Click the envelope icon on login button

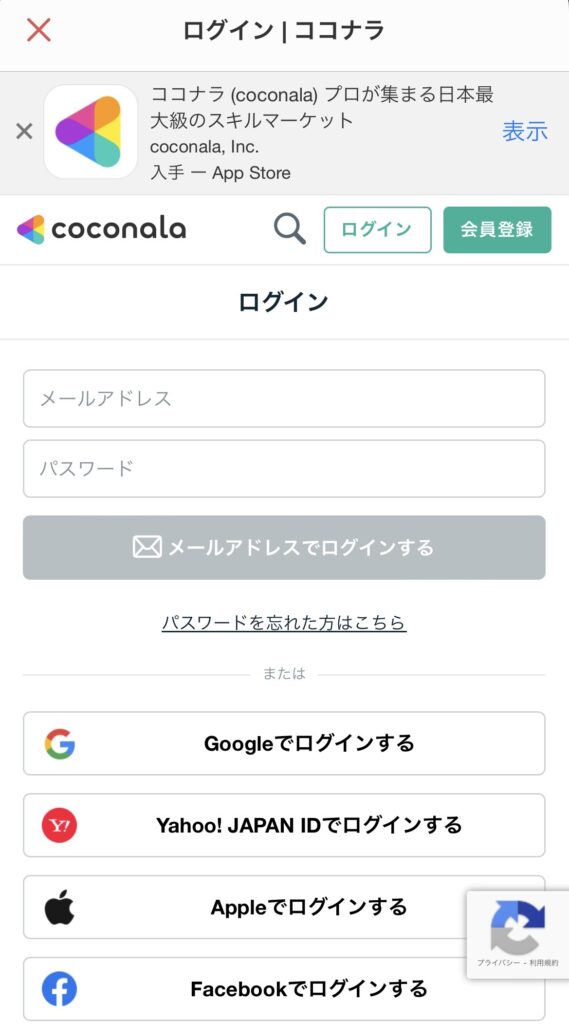point(147,547)
